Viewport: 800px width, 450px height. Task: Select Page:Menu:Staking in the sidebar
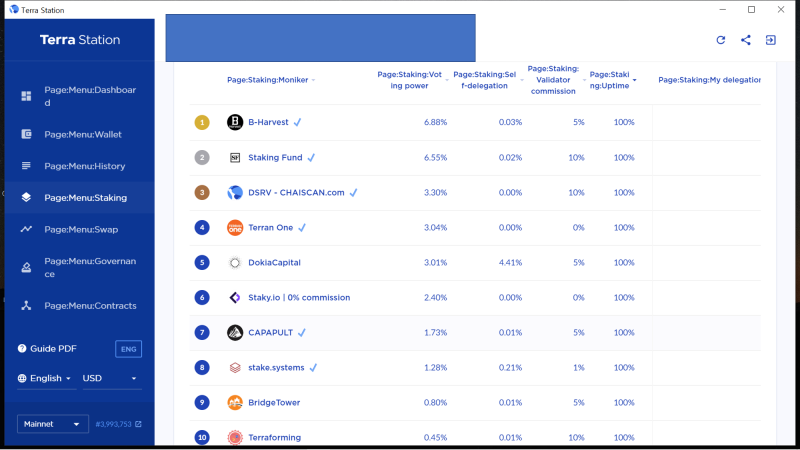(x=80, y=197)
